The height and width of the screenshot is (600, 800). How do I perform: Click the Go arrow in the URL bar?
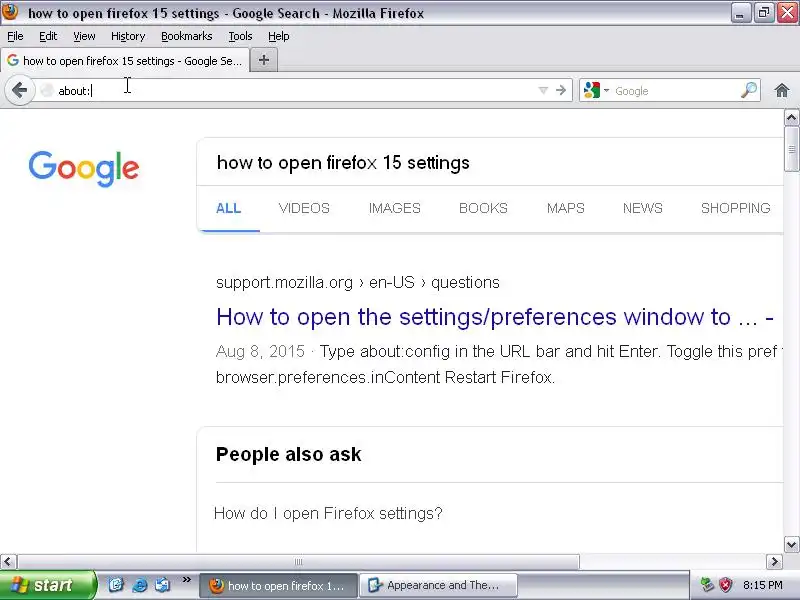coord(561,90)
